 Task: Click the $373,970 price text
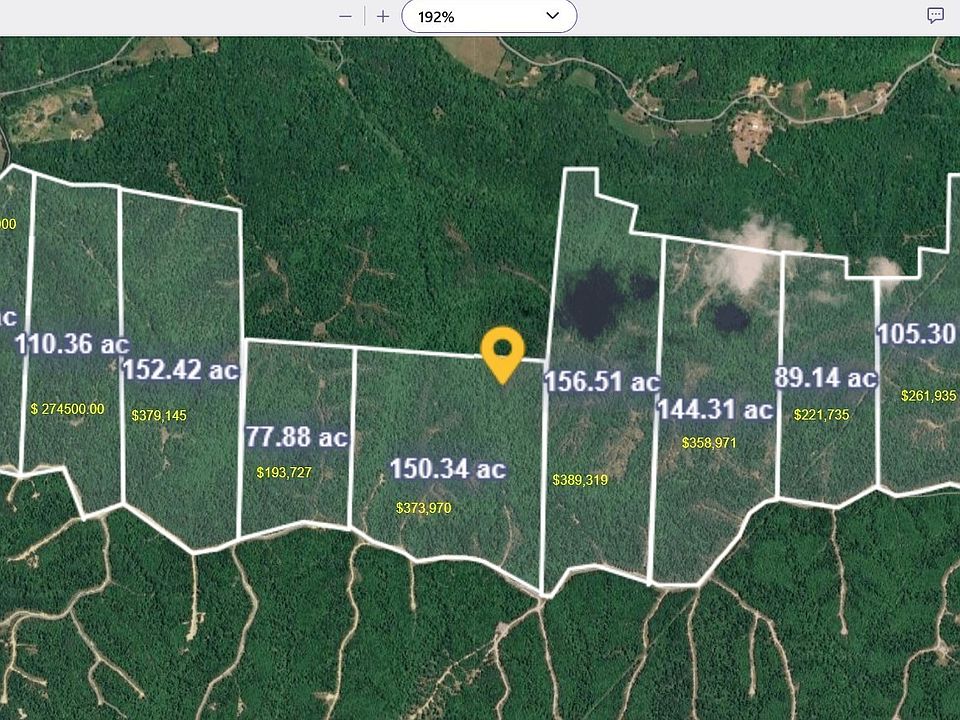pyautogui.click(x=424, y=508)
